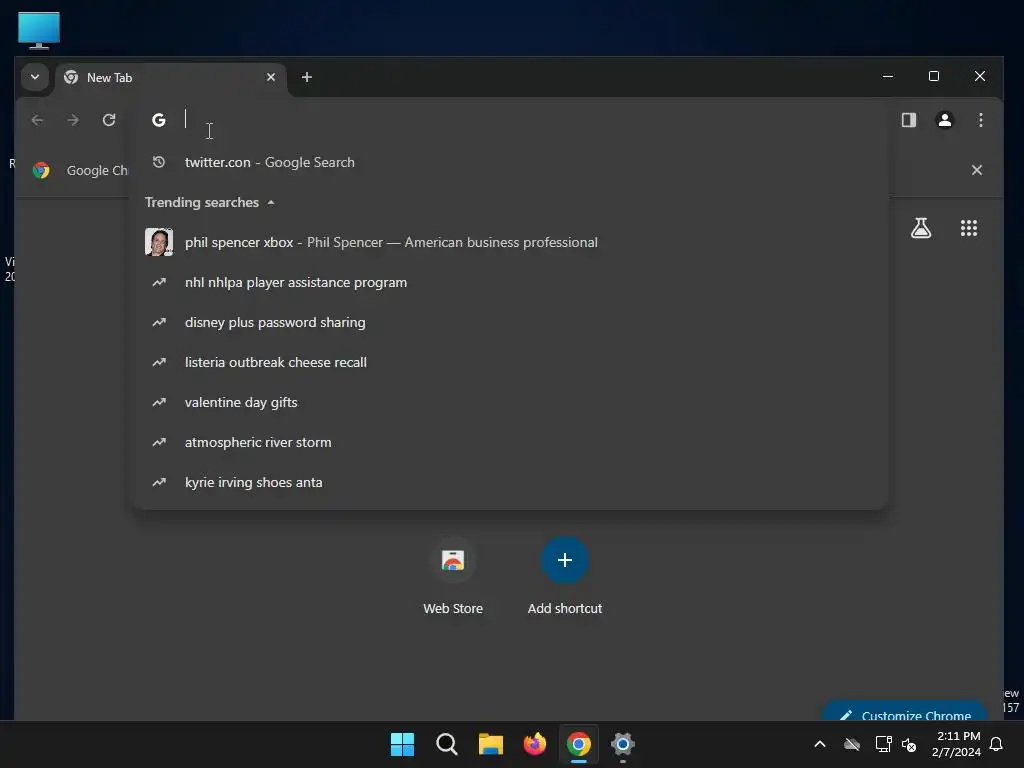The image size is (1024, 768).
Task: Click Phil Spencer thumbnail photo
Action: click(x=159, y=242)
